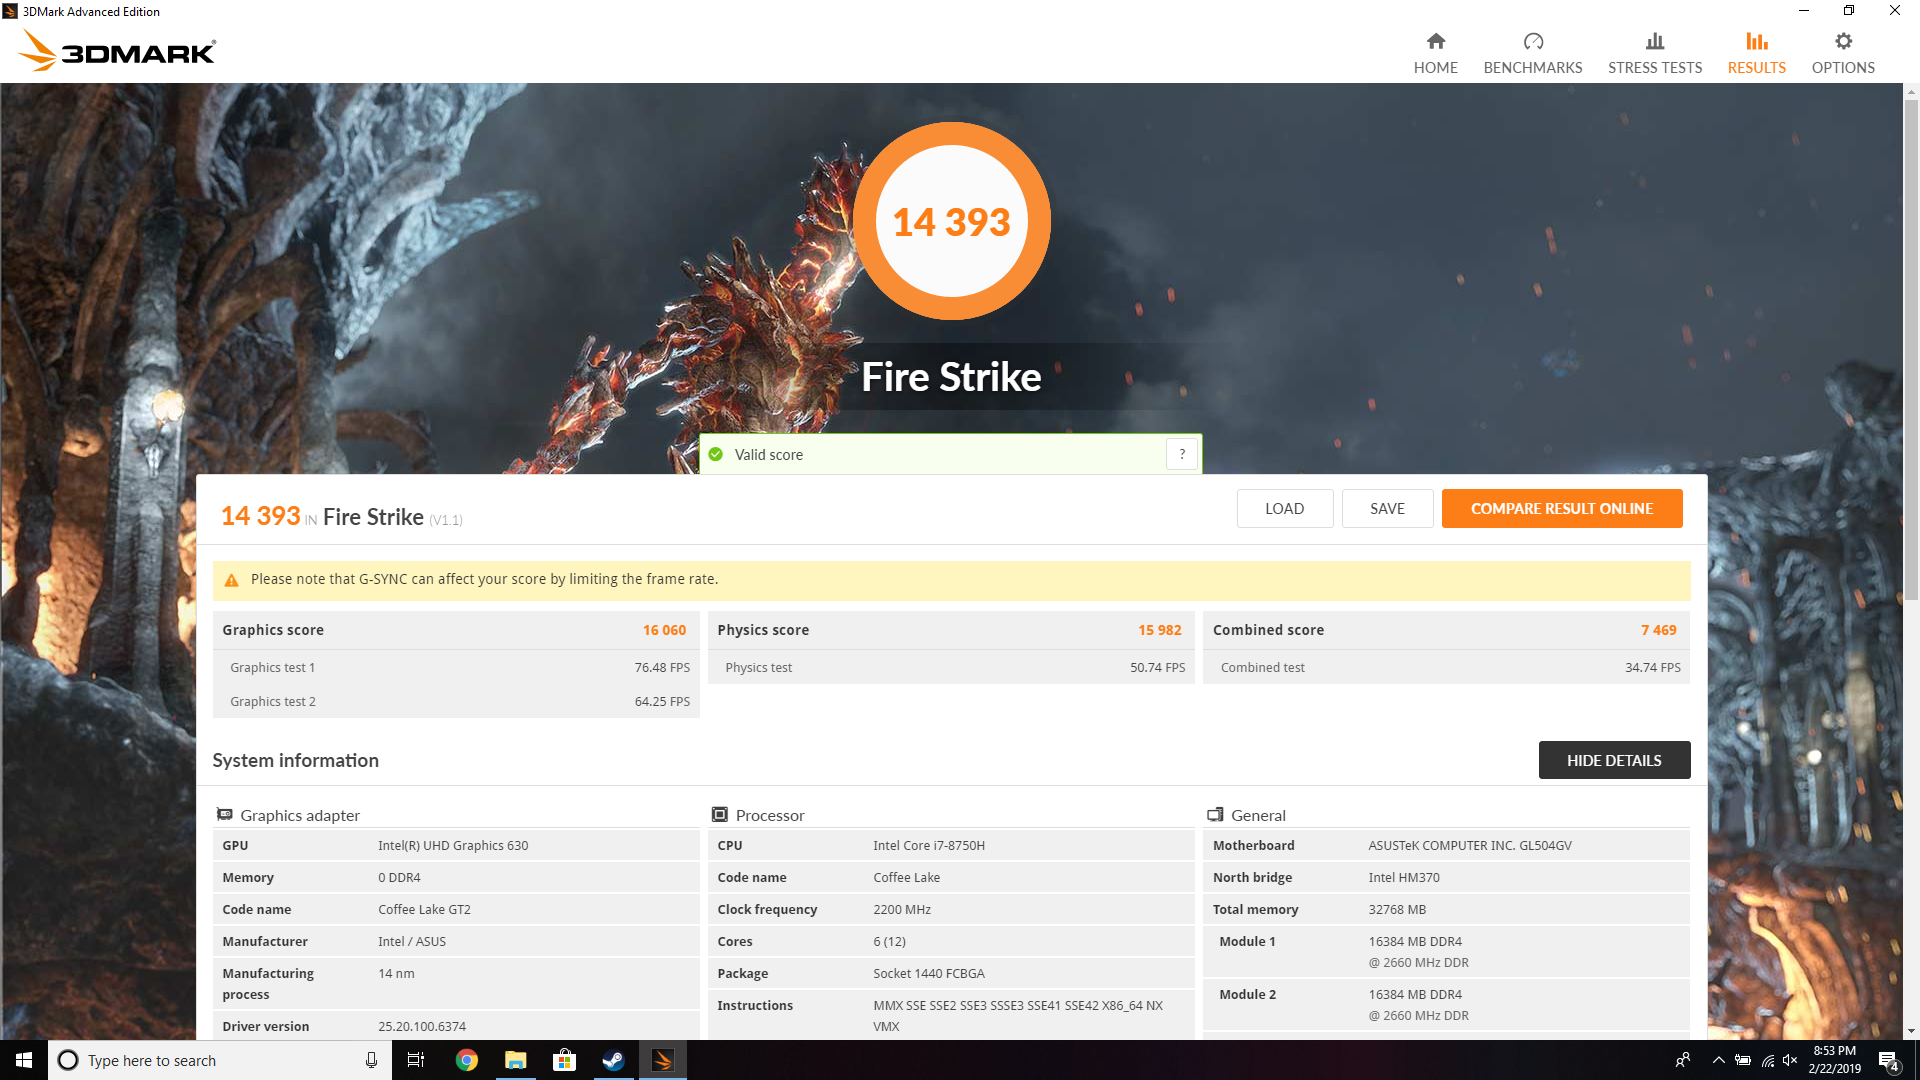Open File Explorer from taskbar

515,1060
